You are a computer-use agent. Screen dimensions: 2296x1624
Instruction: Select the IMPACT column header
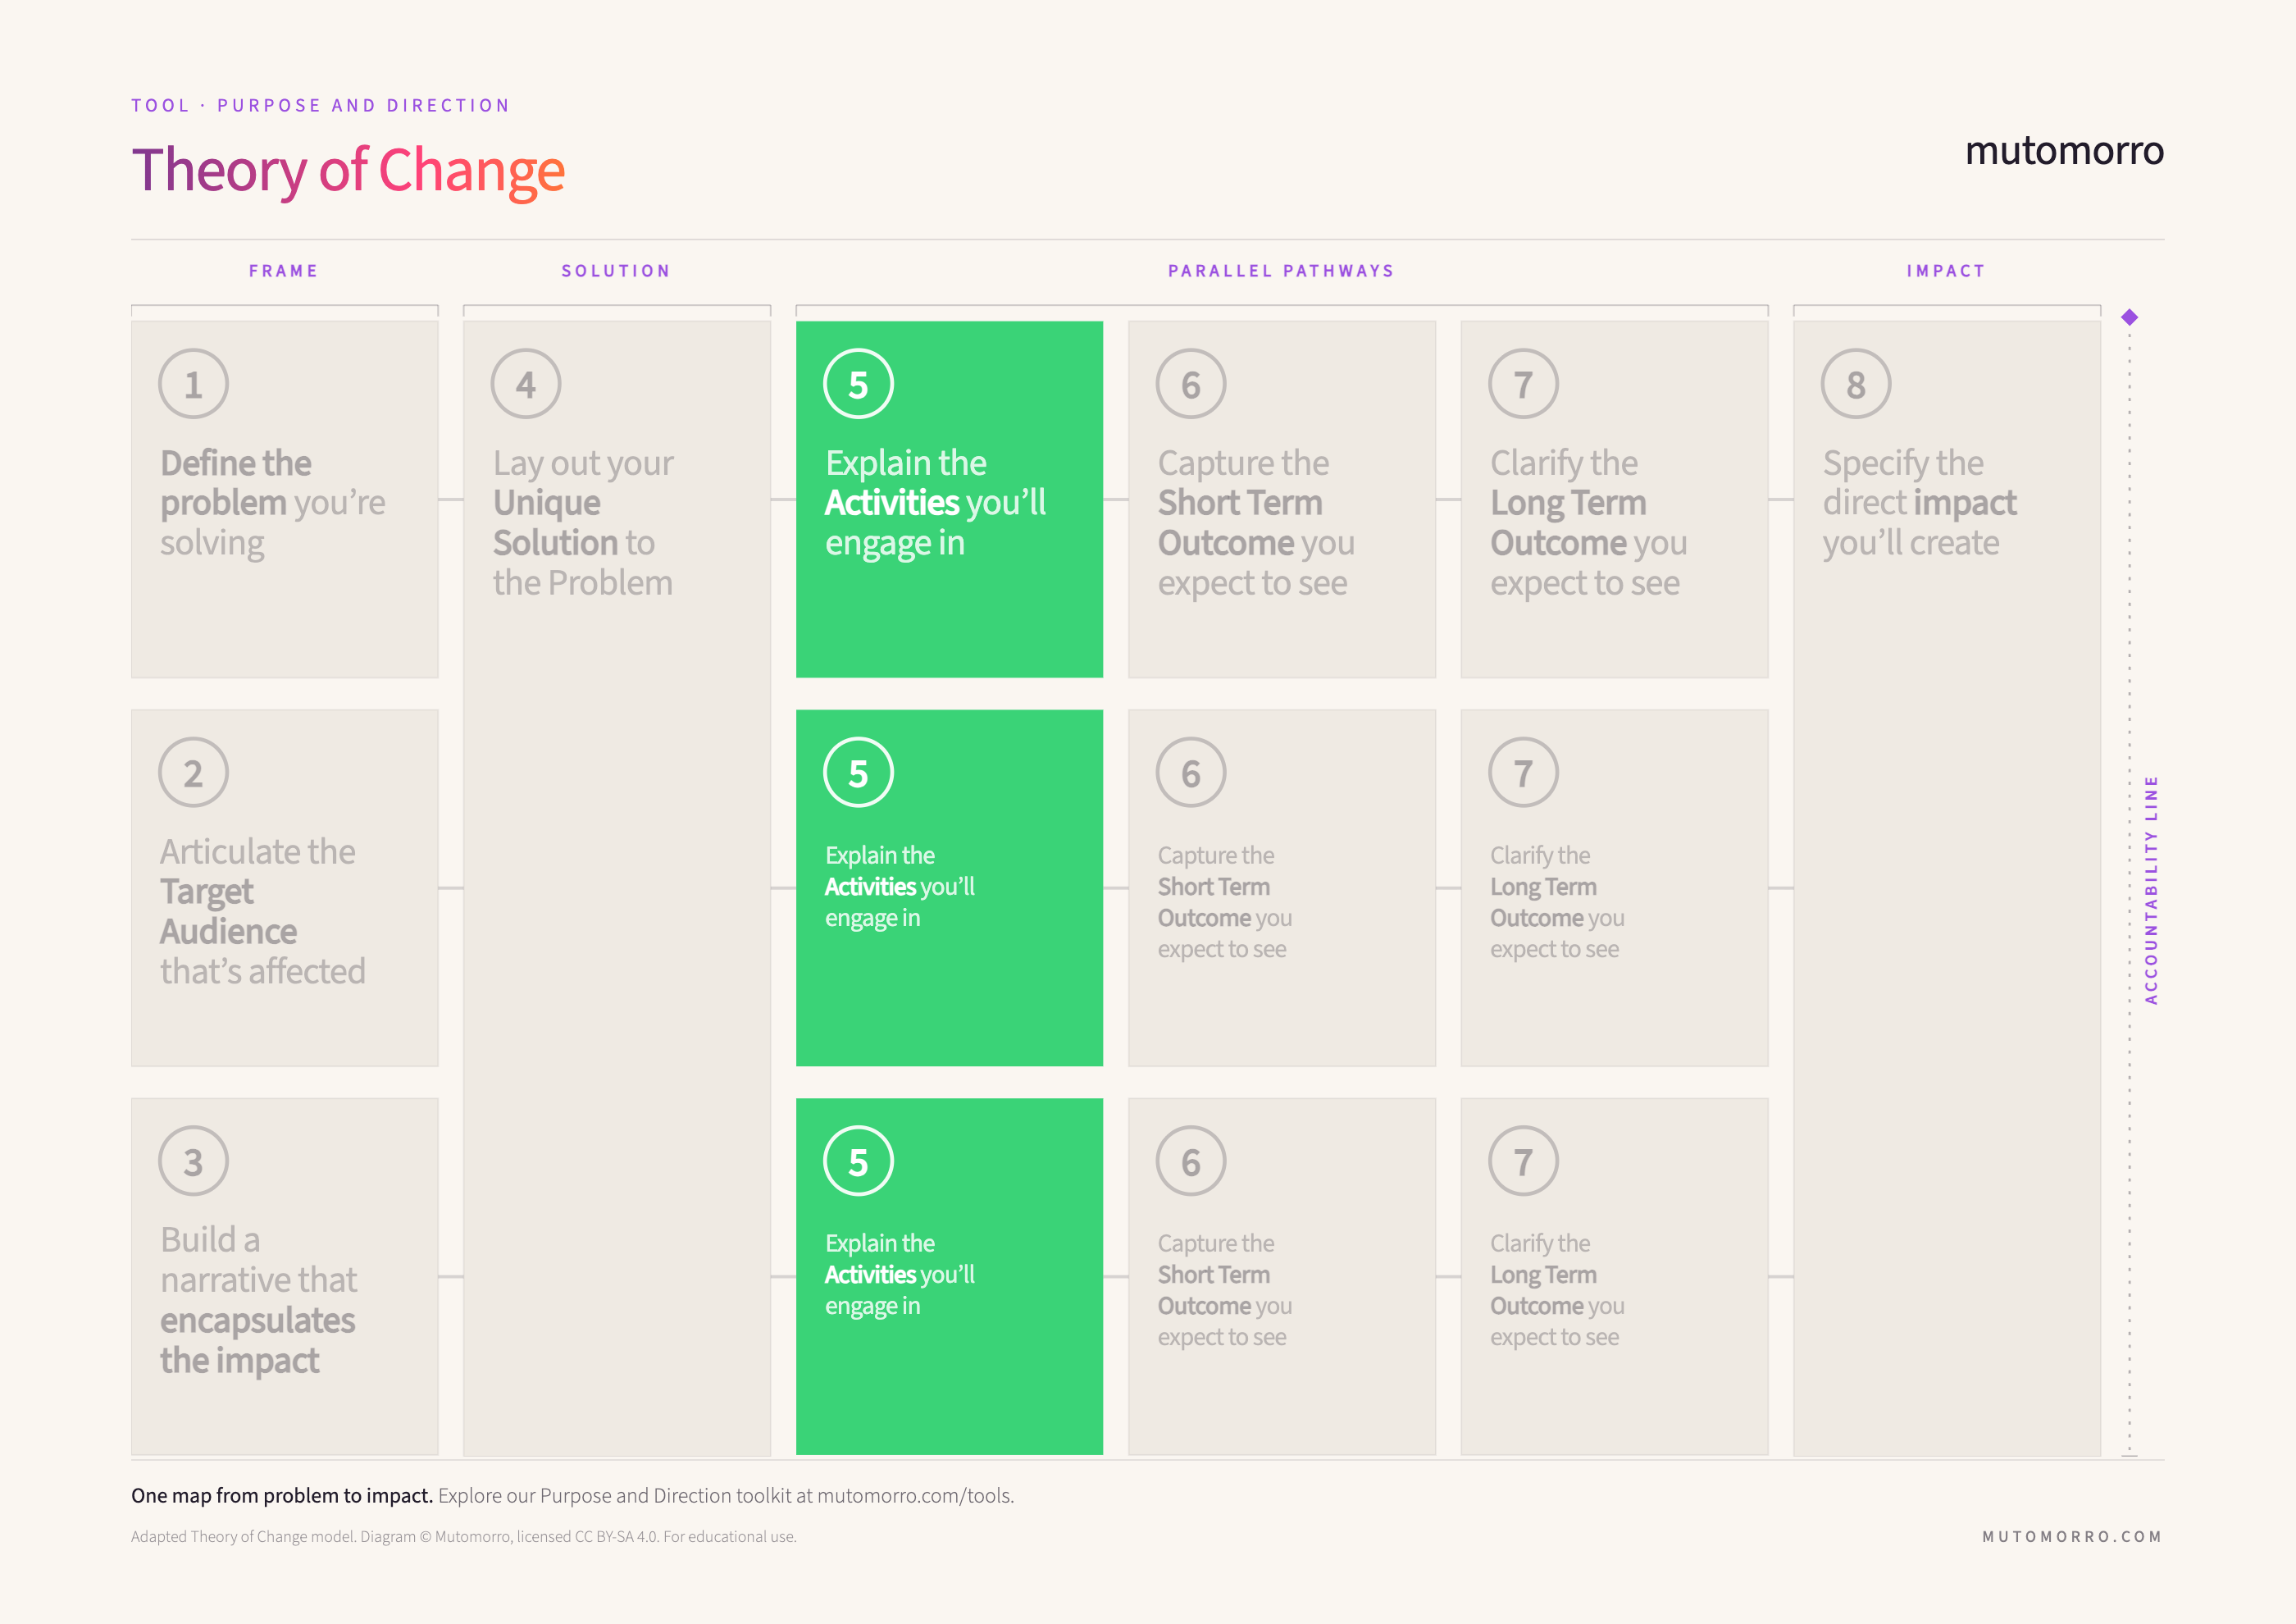coord(1946,271)
